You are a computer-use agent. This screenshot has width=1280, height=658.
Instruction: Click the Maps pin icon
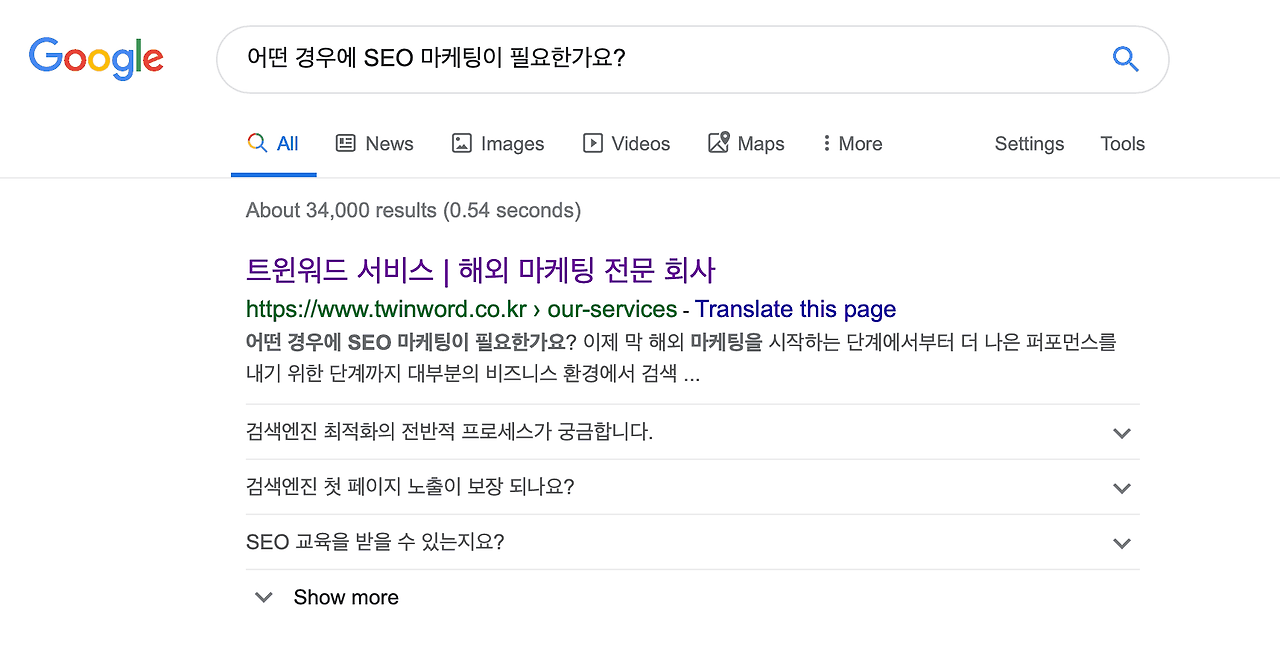pos(718,143)
